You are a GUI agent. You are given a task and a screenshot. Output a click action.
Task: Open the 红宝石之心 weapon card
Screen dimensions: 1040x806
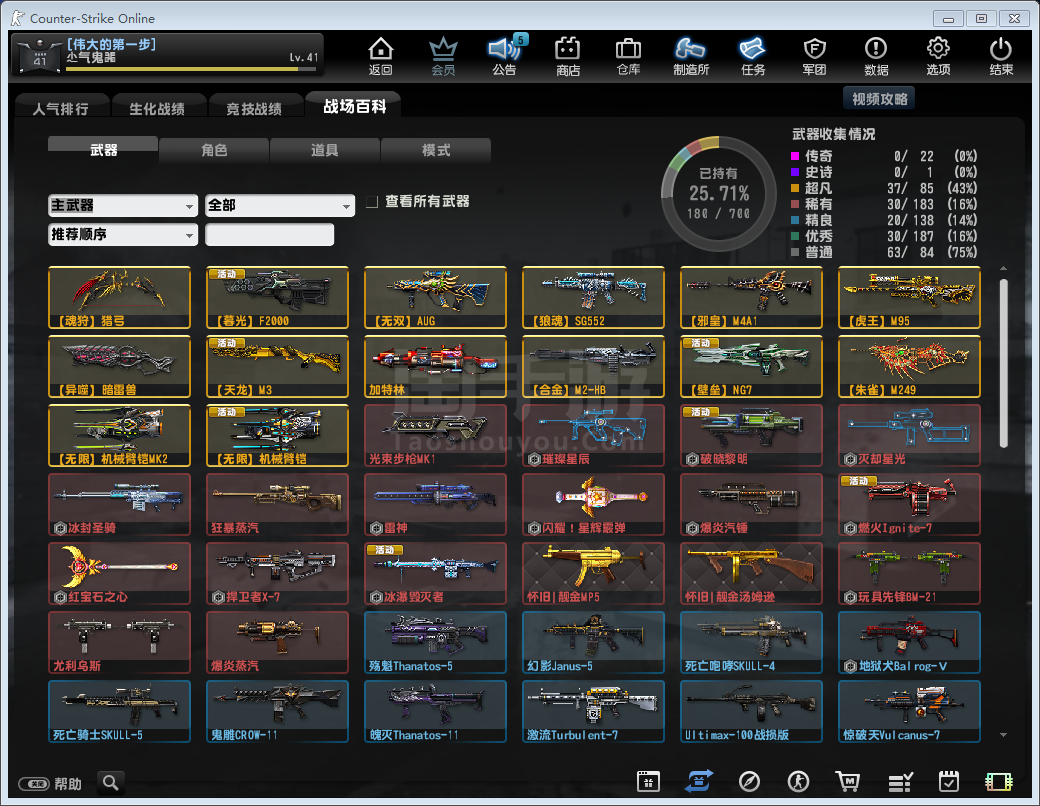tap(119, 573)
